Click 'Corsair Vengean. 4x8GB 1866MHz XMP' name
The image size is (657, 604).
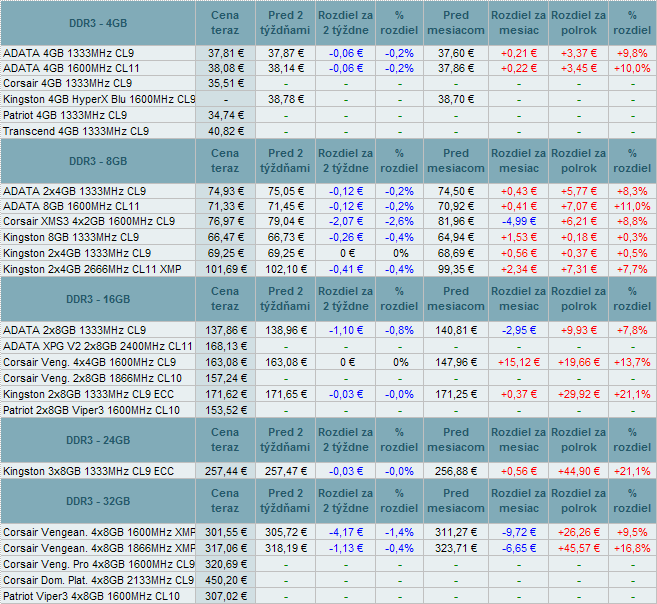(x=99, y=548)
